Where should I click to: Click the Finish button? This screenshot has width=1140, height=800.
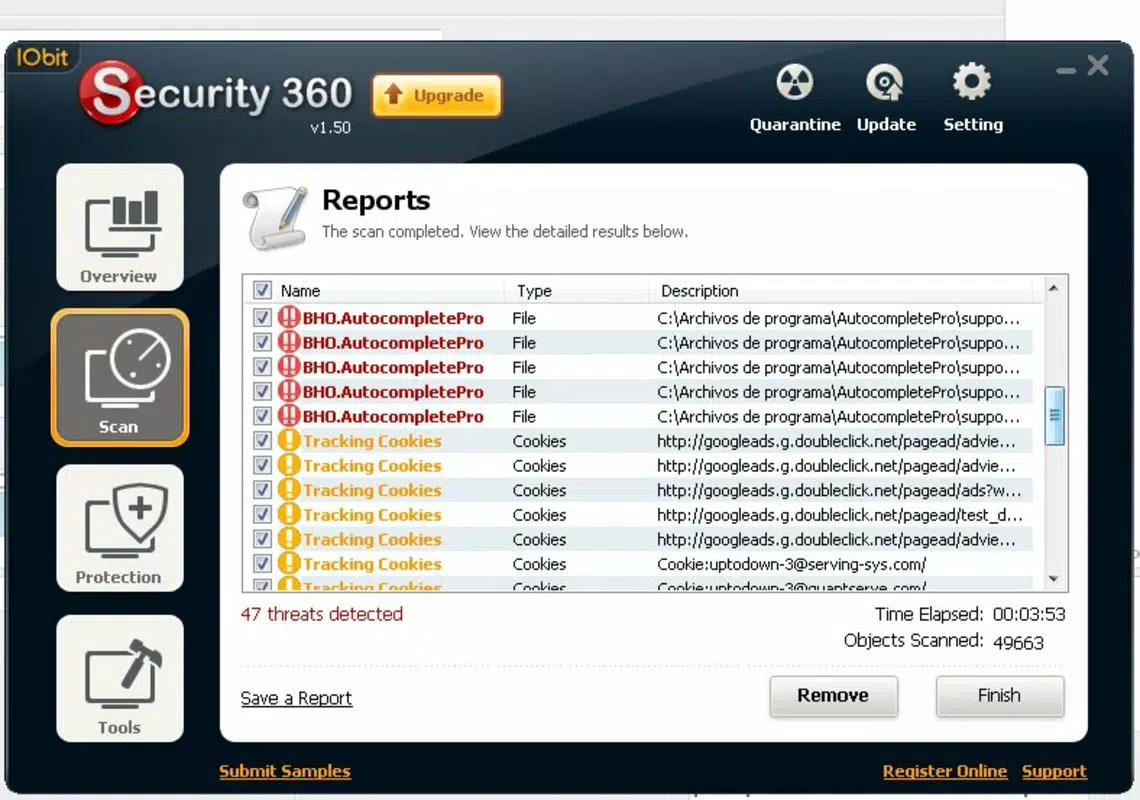coord(1000,696)
